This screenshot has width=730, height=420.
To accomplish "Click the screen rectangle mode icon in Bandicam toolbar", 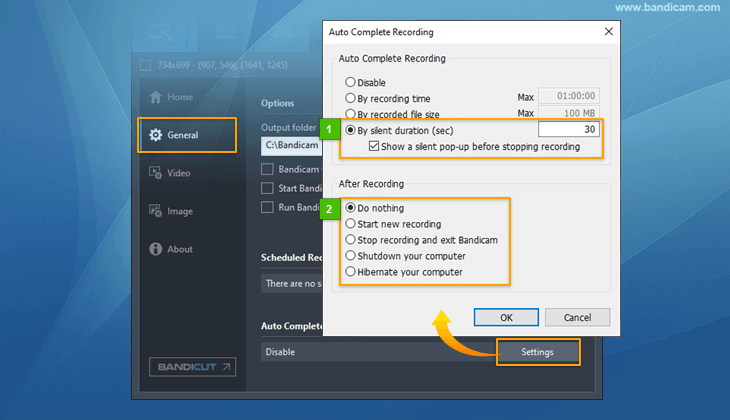I will [161, 34].
